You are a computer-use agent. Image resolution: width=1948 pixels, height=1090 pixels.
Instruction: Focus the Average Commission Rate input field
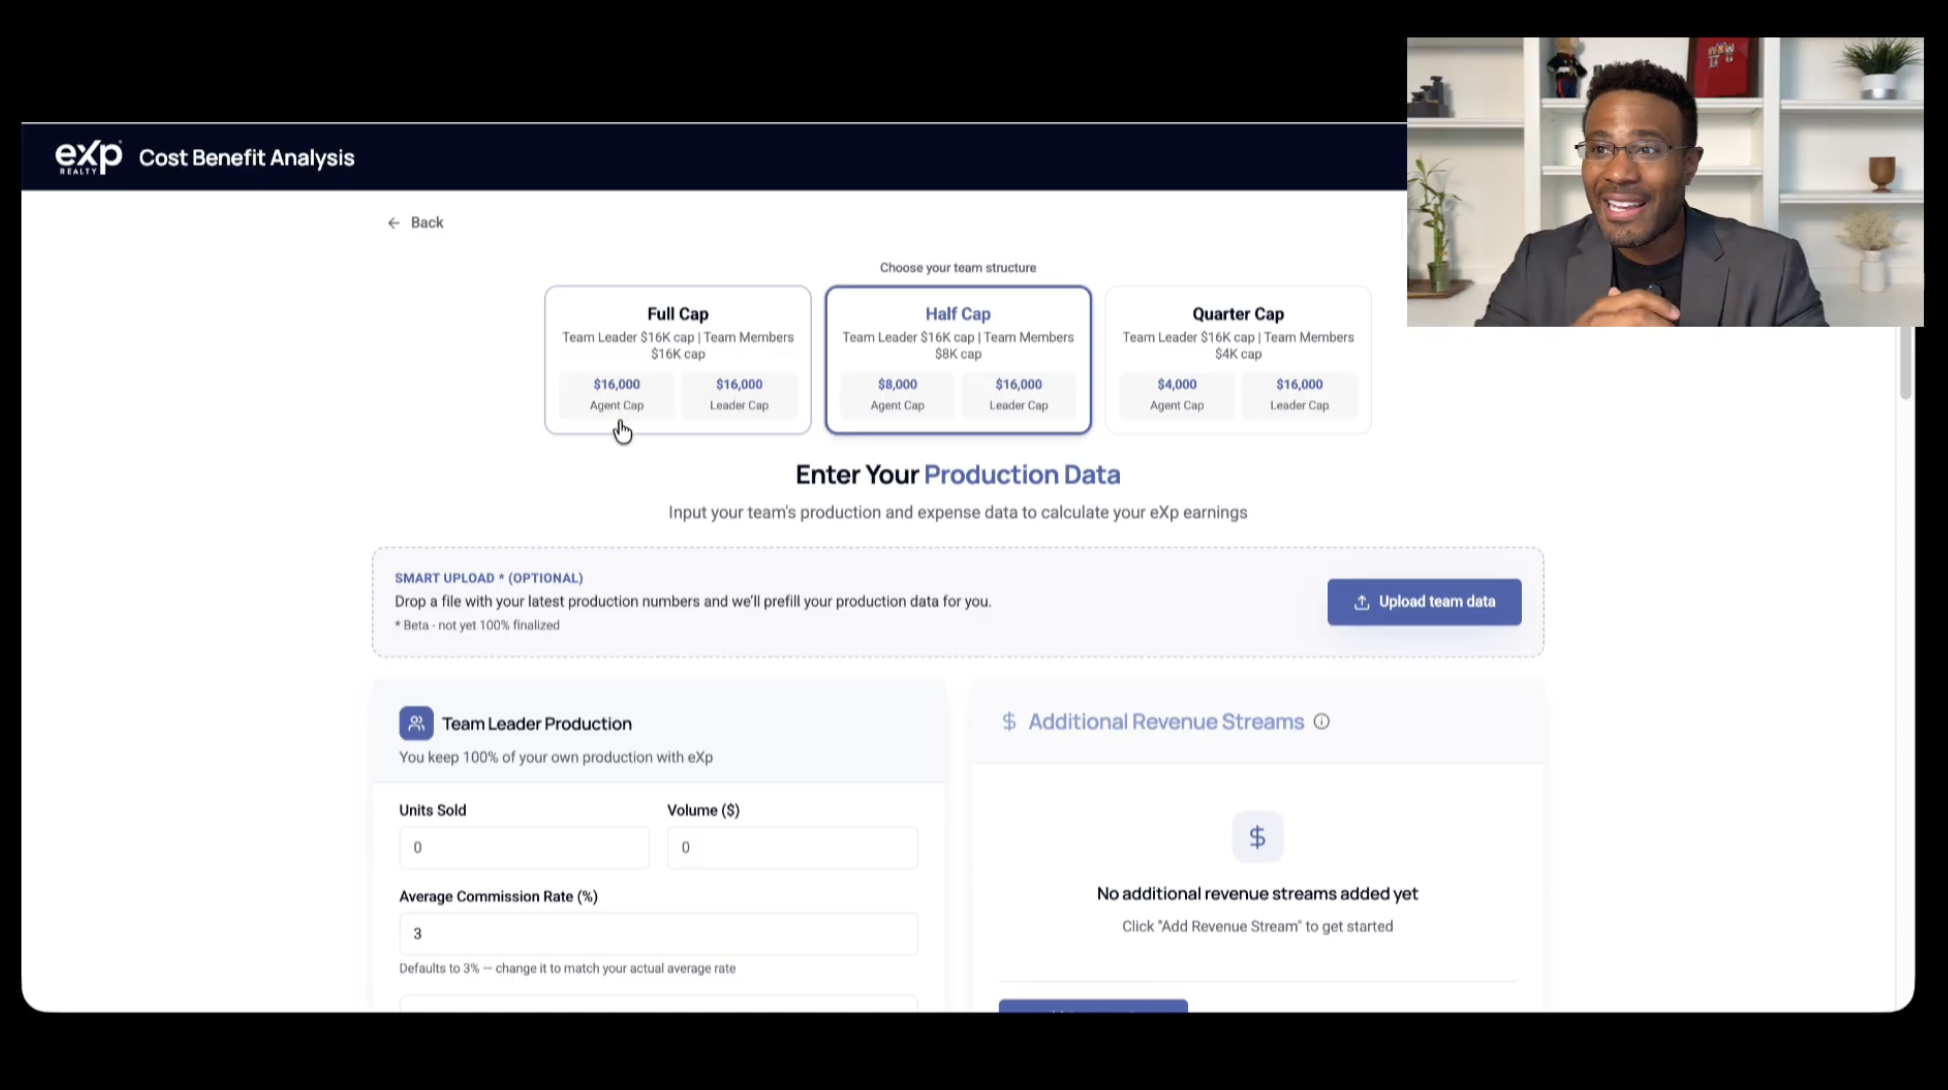(x=658, y=934)
